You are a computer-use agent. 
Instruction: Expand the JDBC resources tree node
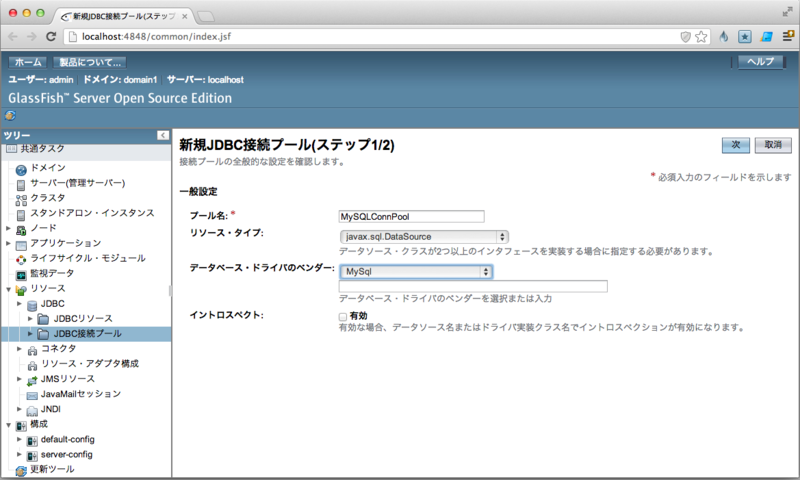[31, 318]
